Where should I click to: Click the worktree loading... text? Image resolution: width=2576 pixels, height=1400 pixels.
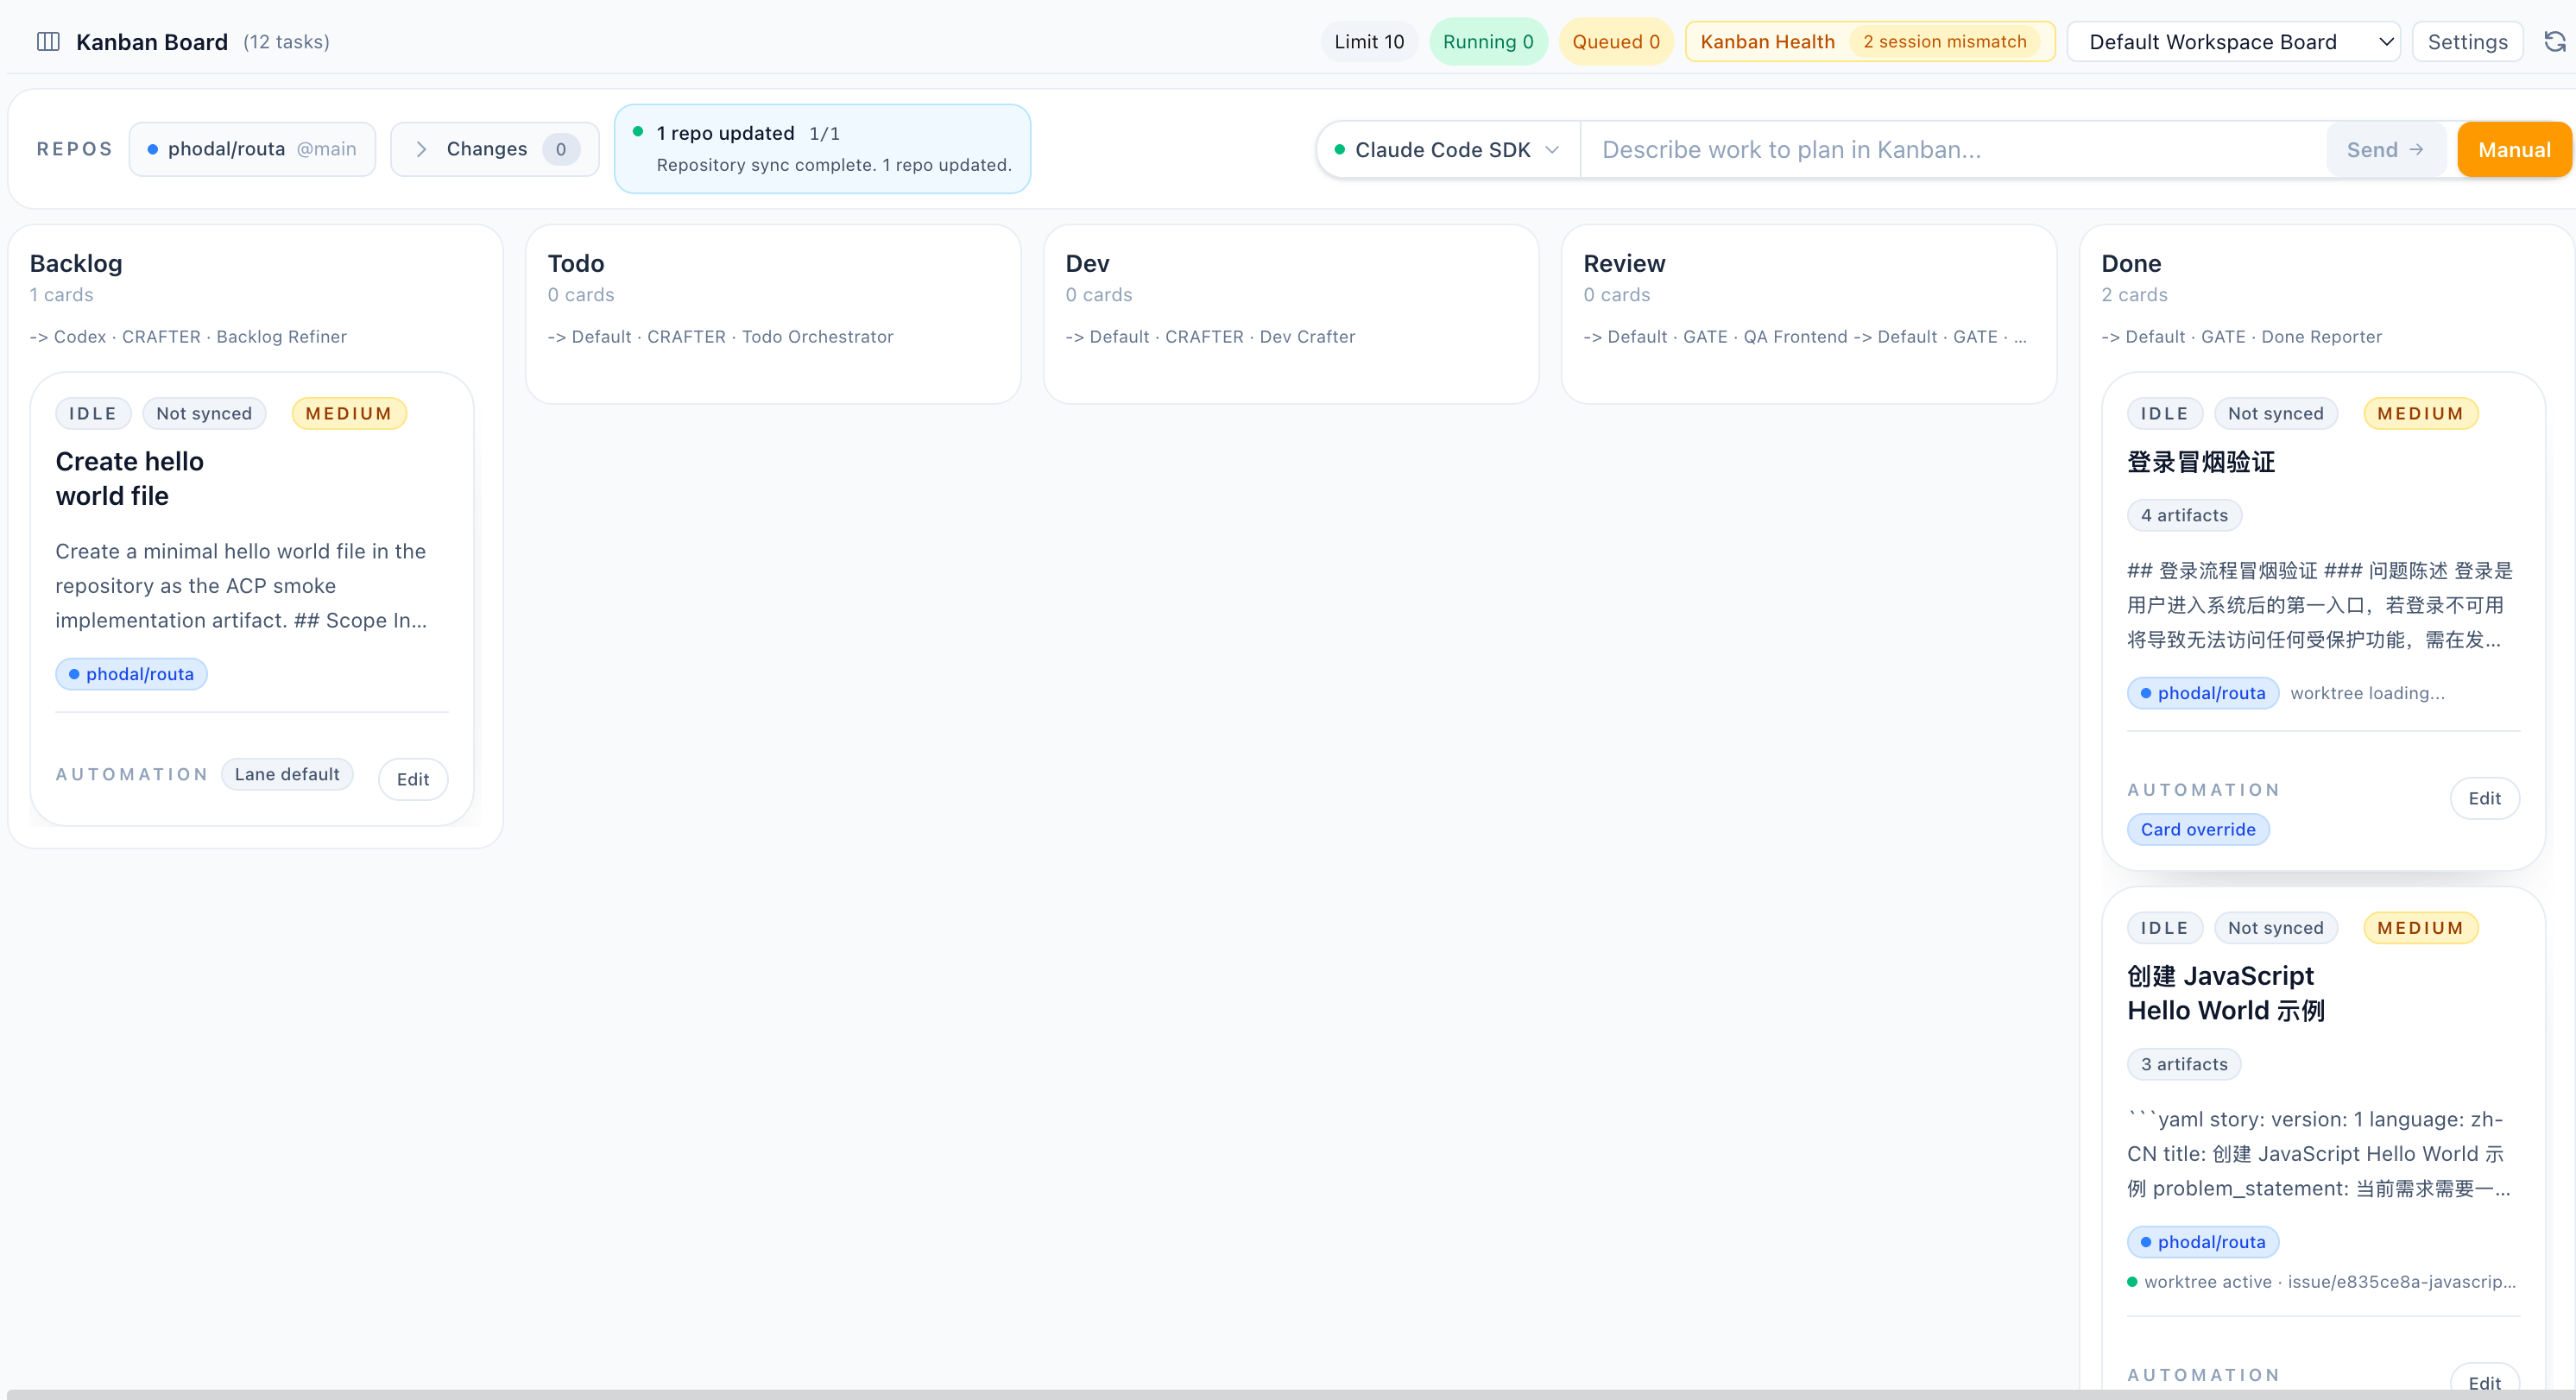tap(2367, 693)
